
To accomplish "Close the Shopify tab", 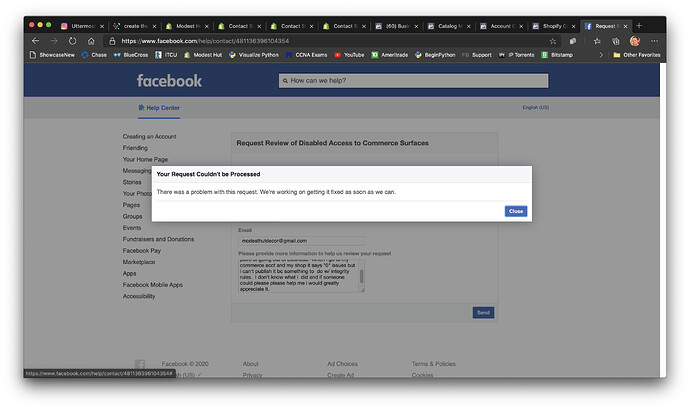I will point(573,26).
